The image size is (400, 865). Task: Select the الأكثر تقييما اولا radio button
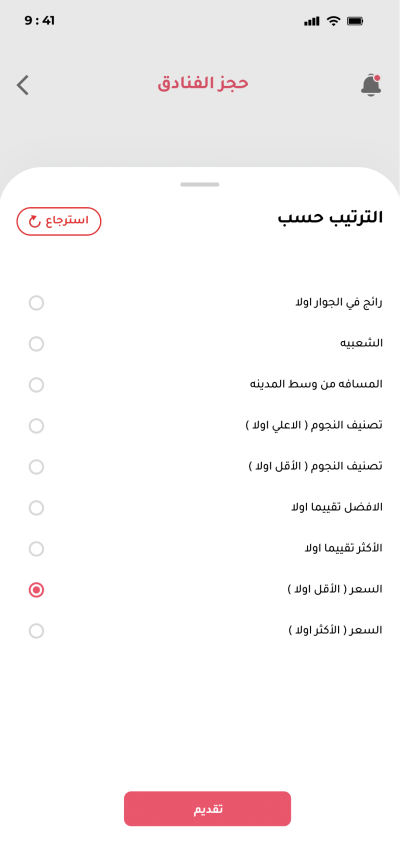[x=36, y=549]
